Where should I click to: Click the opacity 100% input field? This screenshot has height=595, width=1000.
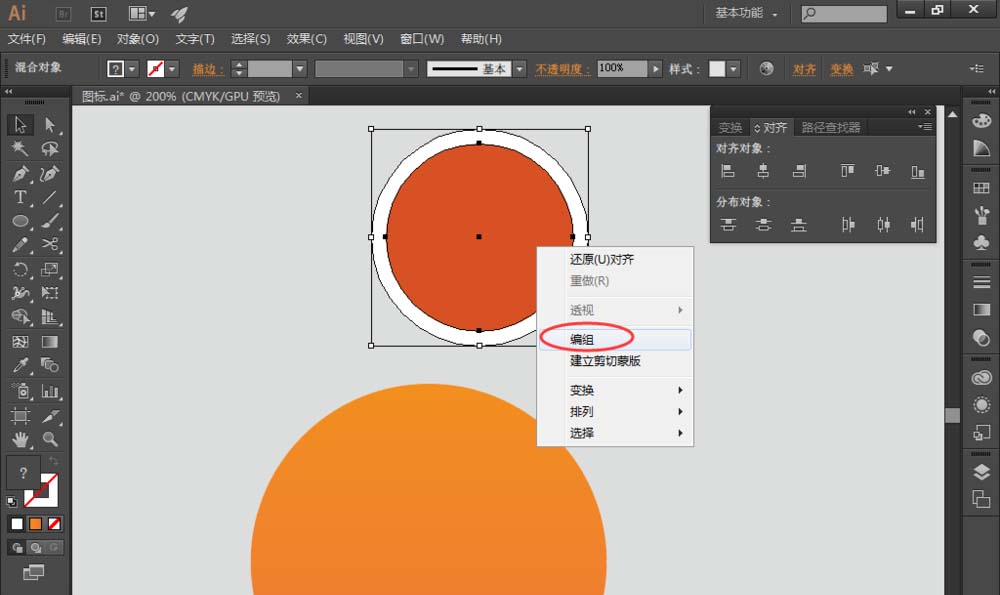(x=622, y=68)
